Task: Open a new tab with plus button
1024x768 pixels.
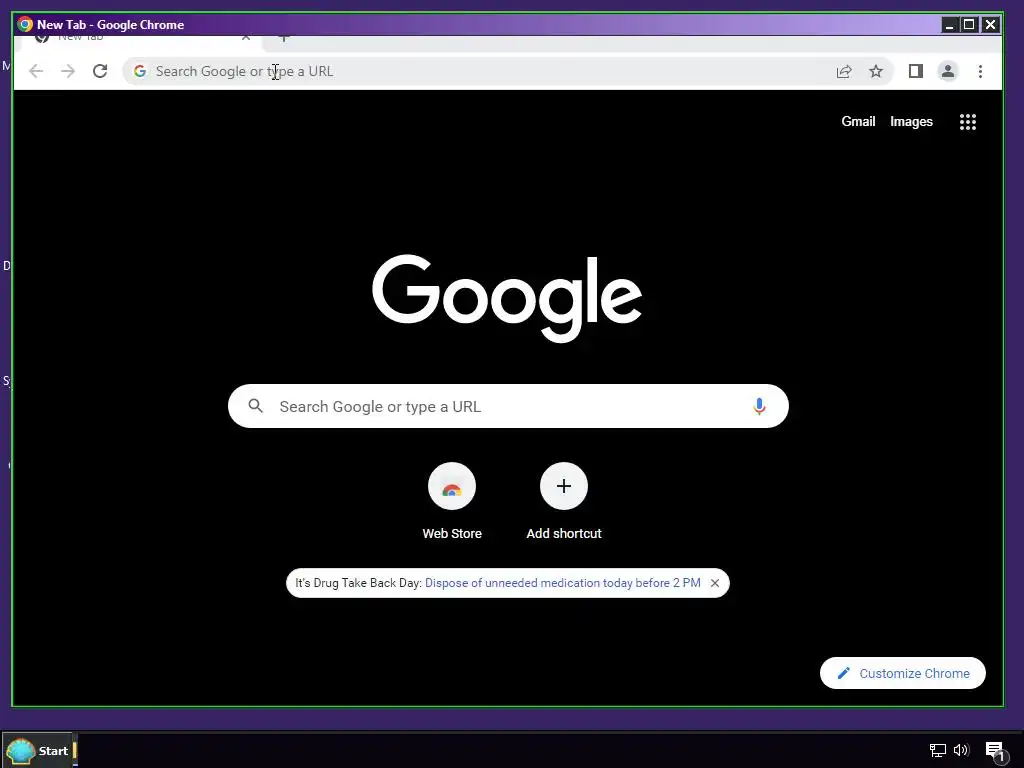Action: 283,39
